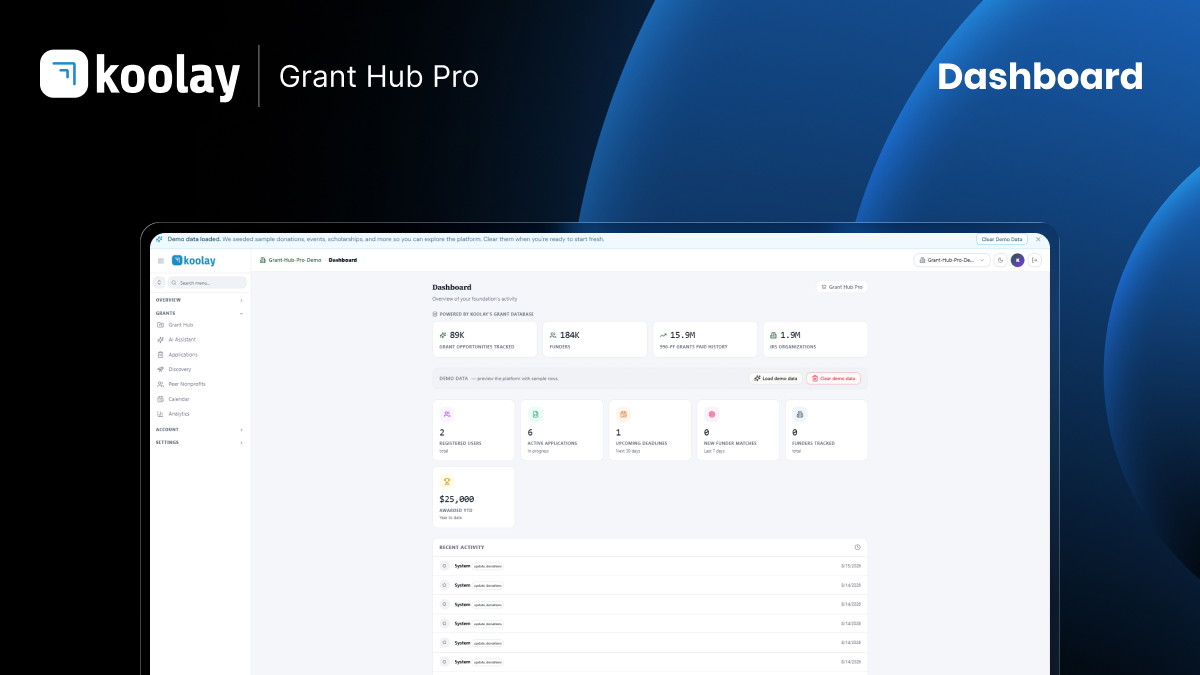Screen dimensions: 1200x675
Task: Click the $25,000 Awarded YTD value
Action: [x=457, y=498]
